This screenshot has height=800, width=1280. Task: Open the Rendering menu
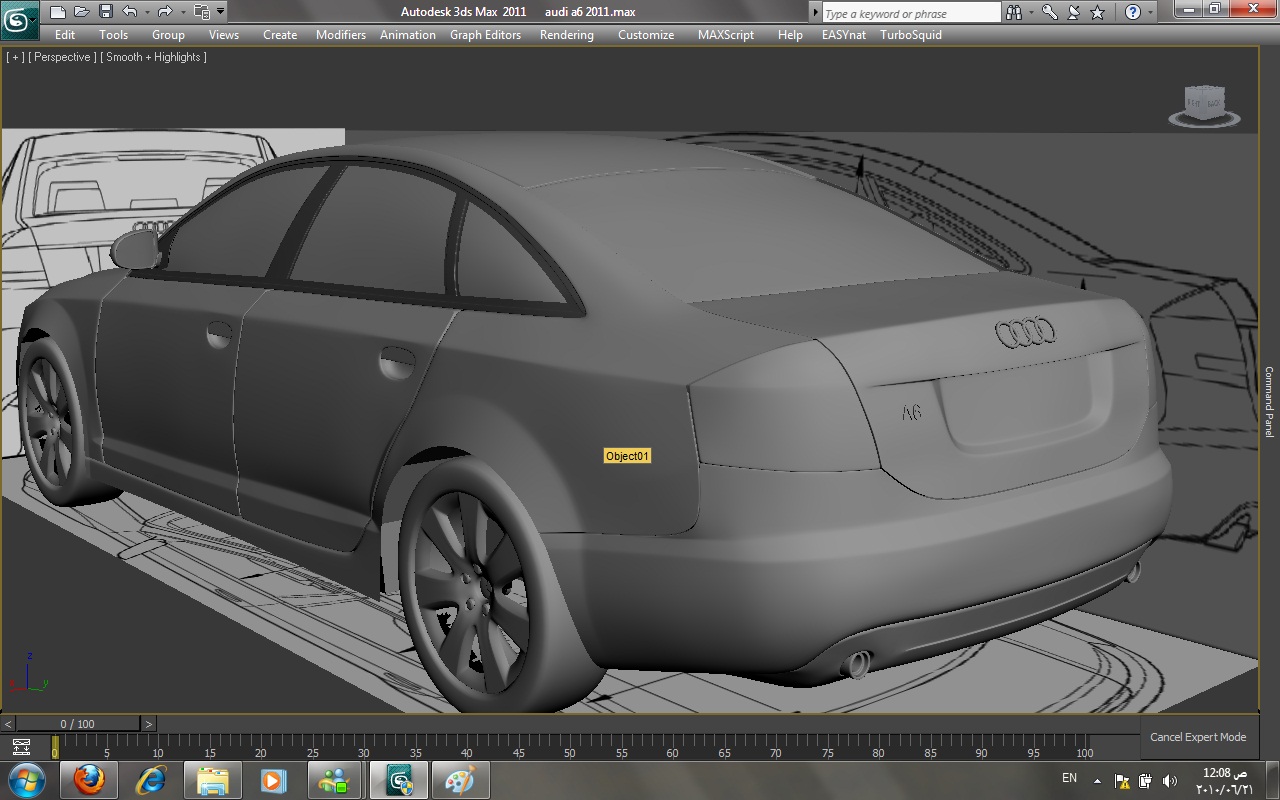[567, 35]
